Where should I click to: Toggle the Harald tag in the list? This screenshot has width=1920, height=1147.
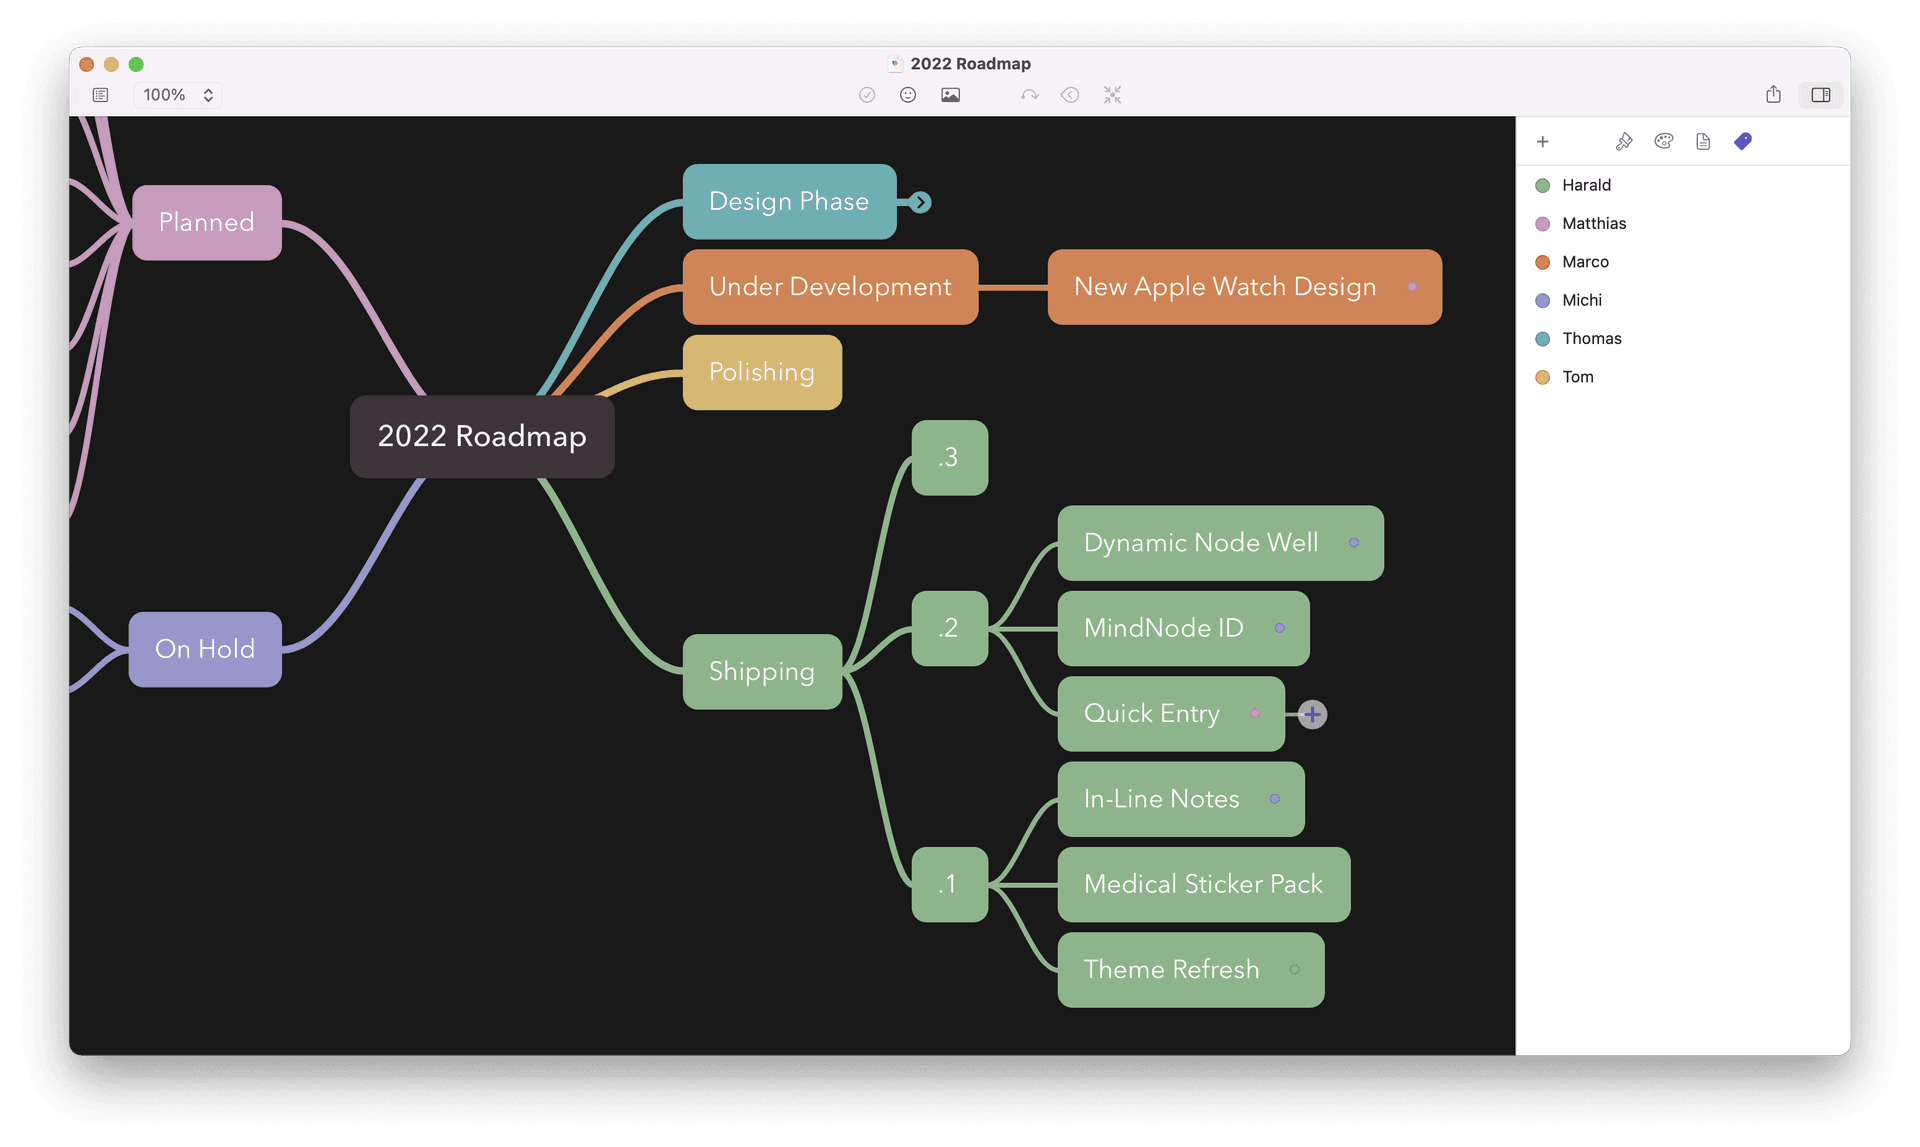[x=1587, y=185]
